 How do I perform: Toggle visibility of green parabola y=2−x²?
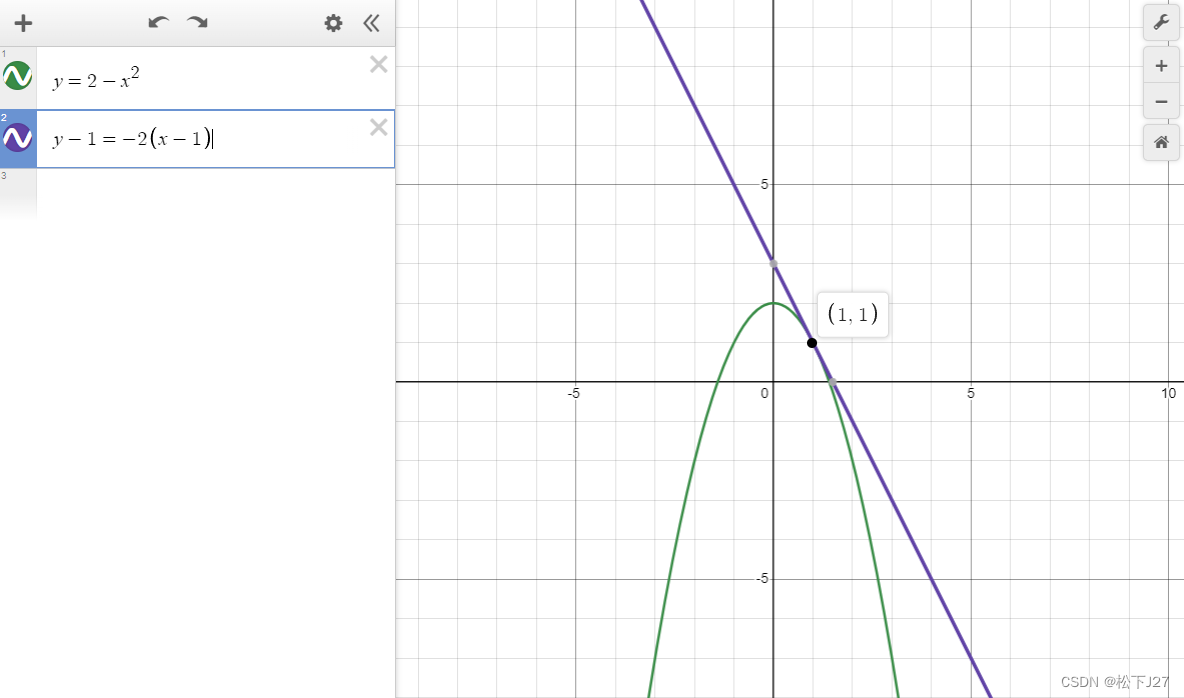[x=17, y=76]
